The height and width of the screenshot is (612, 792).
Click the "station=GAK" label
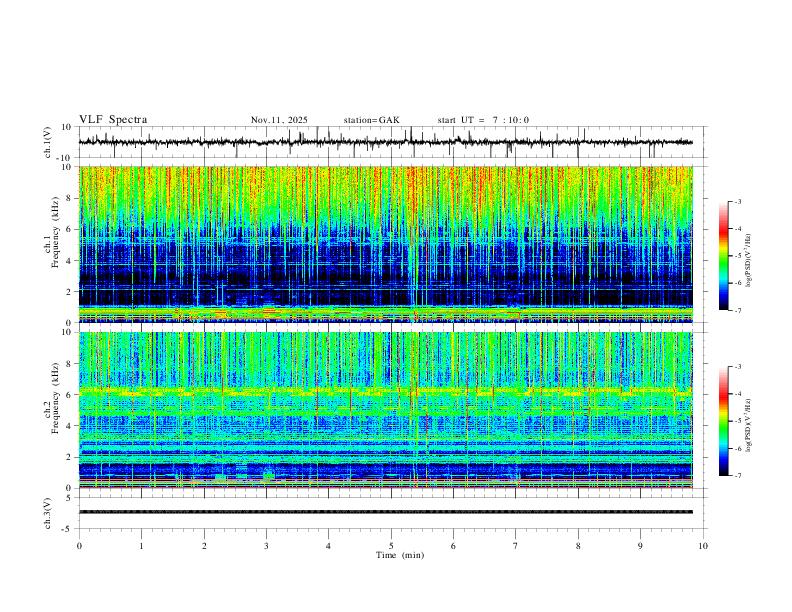point(371,120)
